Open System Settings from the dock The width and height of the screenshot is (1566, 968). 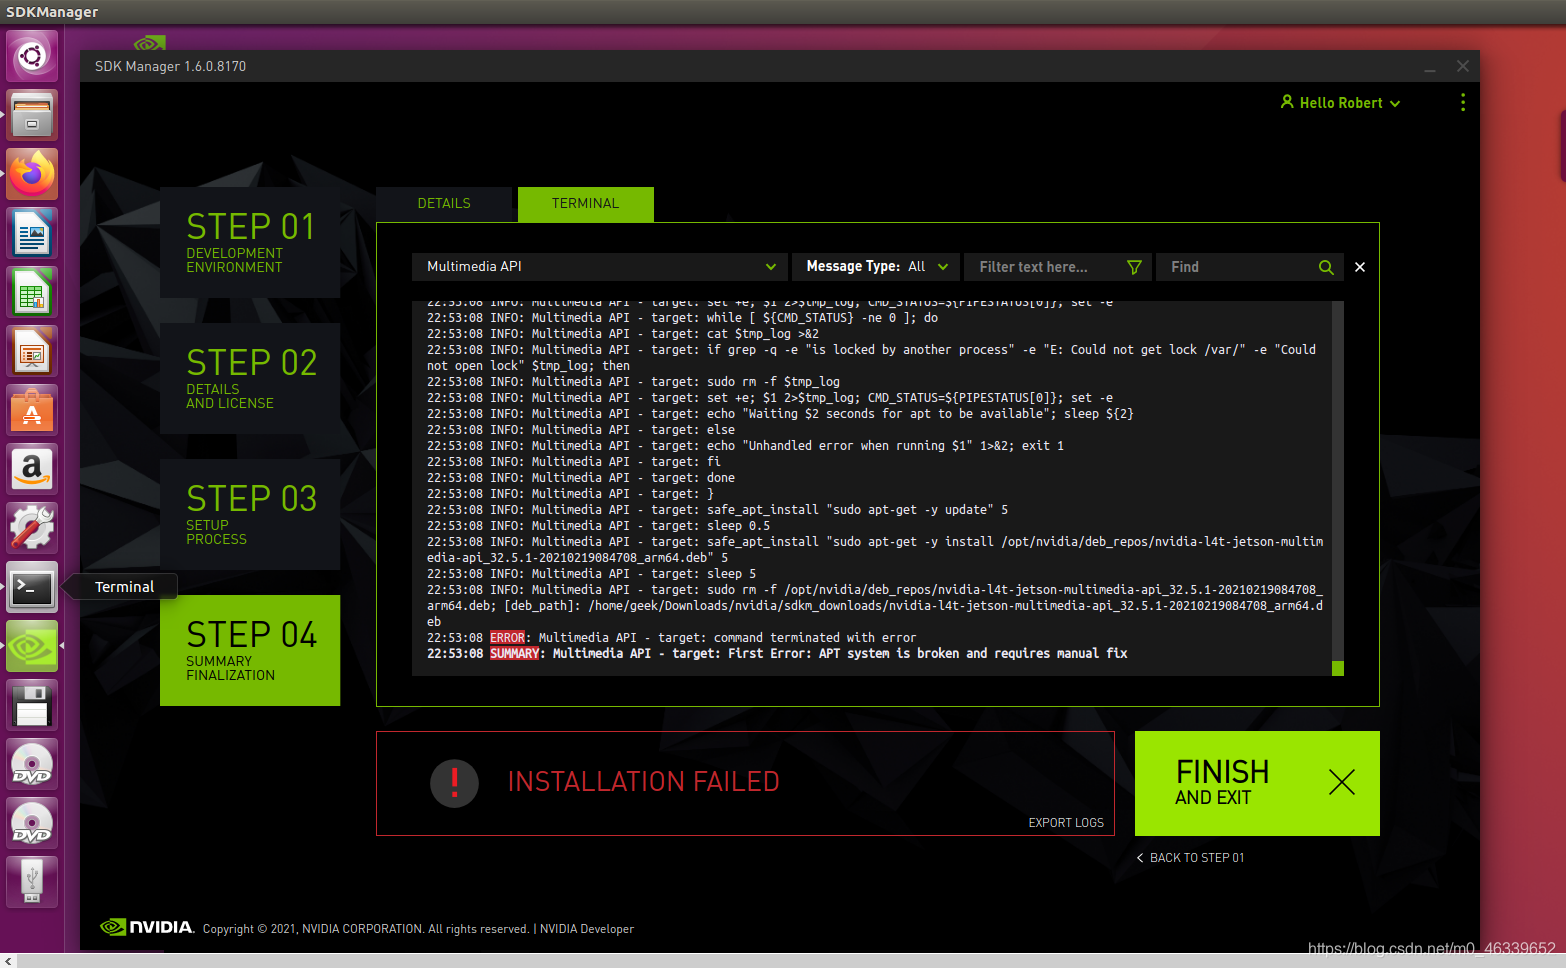pyautogui.click(x=32, y=528)
